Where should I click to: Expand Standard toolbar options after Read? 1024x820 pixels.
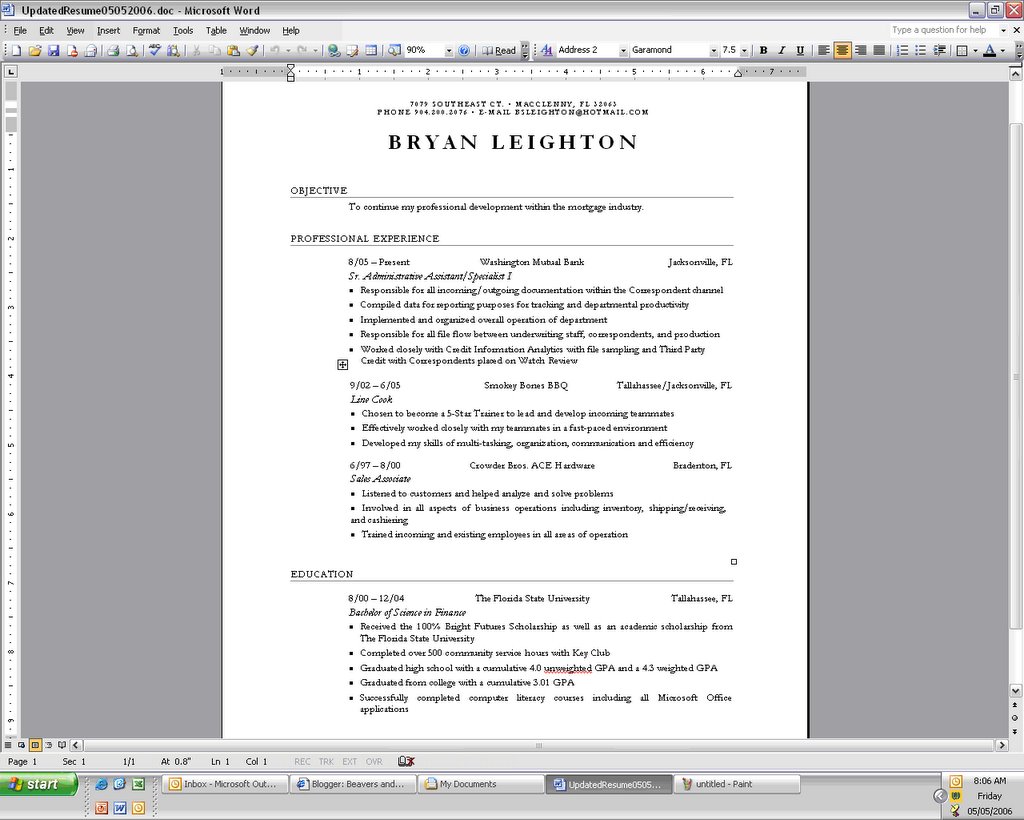[x=524, y=51]
